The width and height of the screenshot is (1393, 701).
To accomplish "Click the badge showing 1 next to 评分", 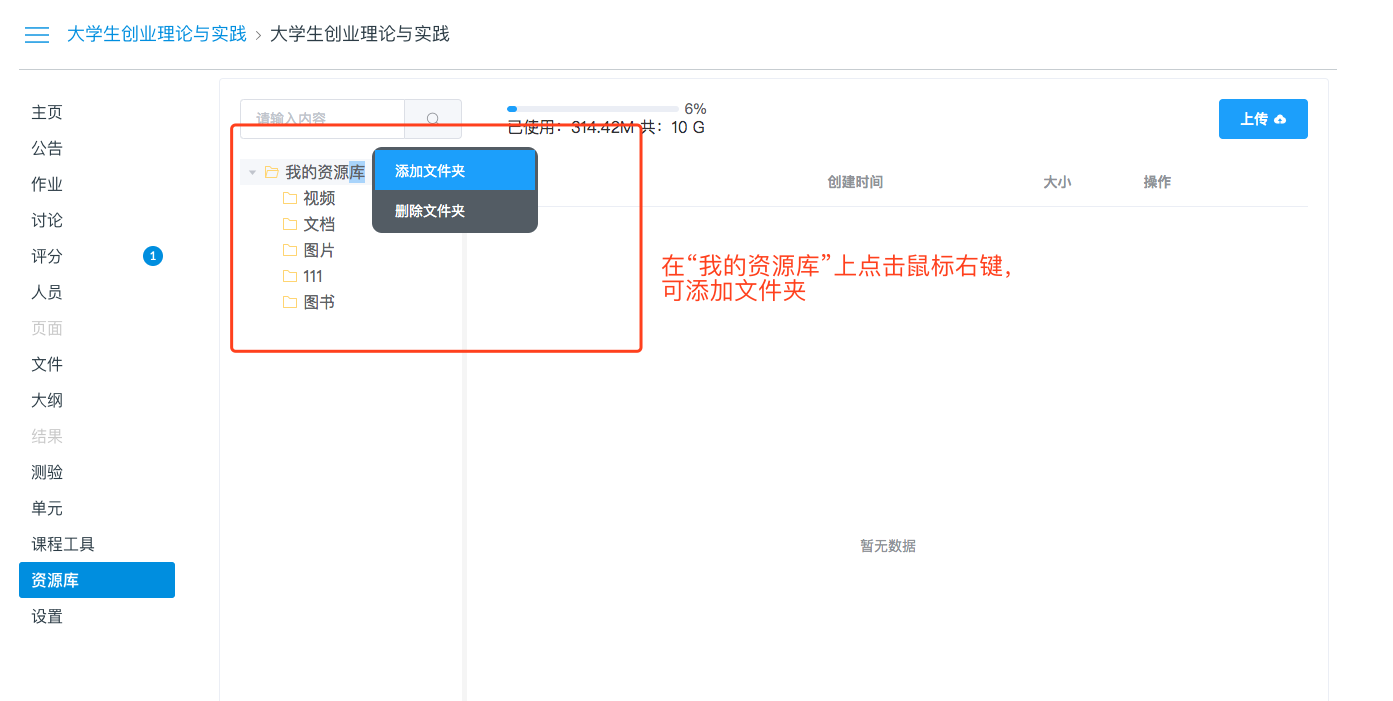I will 153,256.
